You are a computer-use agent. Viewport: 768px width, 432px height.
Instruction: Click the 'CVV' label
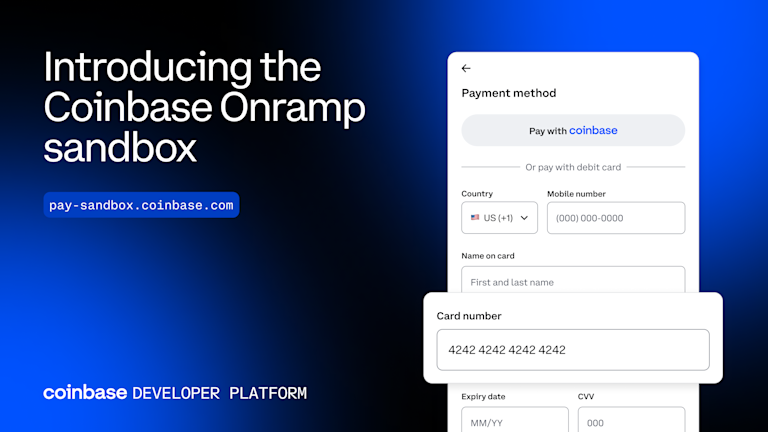586,397
